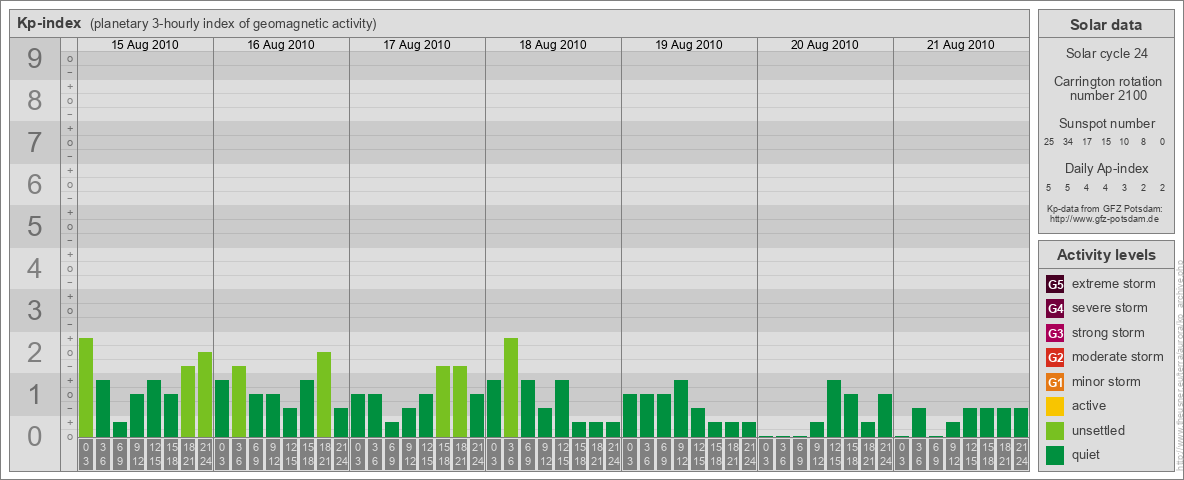1184x480 pixels.
Task: Click the G1 minor storm legend icon
Action: (x=1055, y=382)
